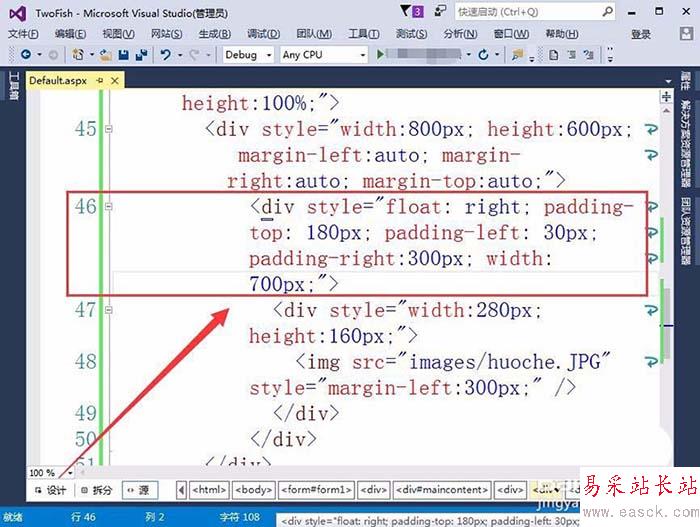Image resolution: width=700 pixels, height=527 pixels.
Task: Select the <form#form1> tag in navigator
Action: 317,490
